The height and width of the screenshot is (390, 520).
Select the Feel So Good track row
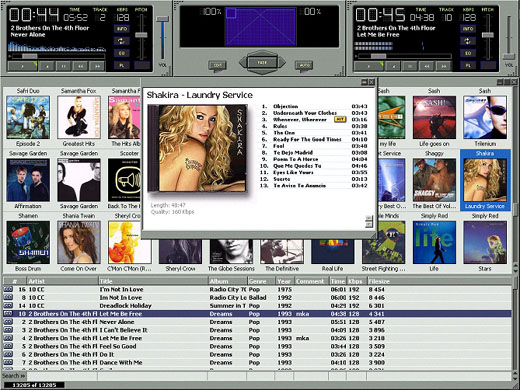pyautogui.click(x=257, y=346)
